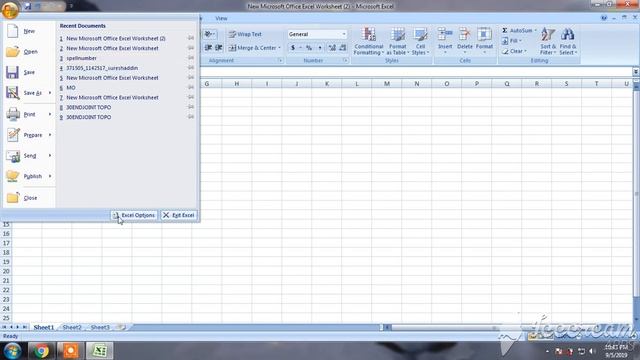The width and height of the screenshot is (640, 360).
Task: Select row header 20
Action: (6, 271)
